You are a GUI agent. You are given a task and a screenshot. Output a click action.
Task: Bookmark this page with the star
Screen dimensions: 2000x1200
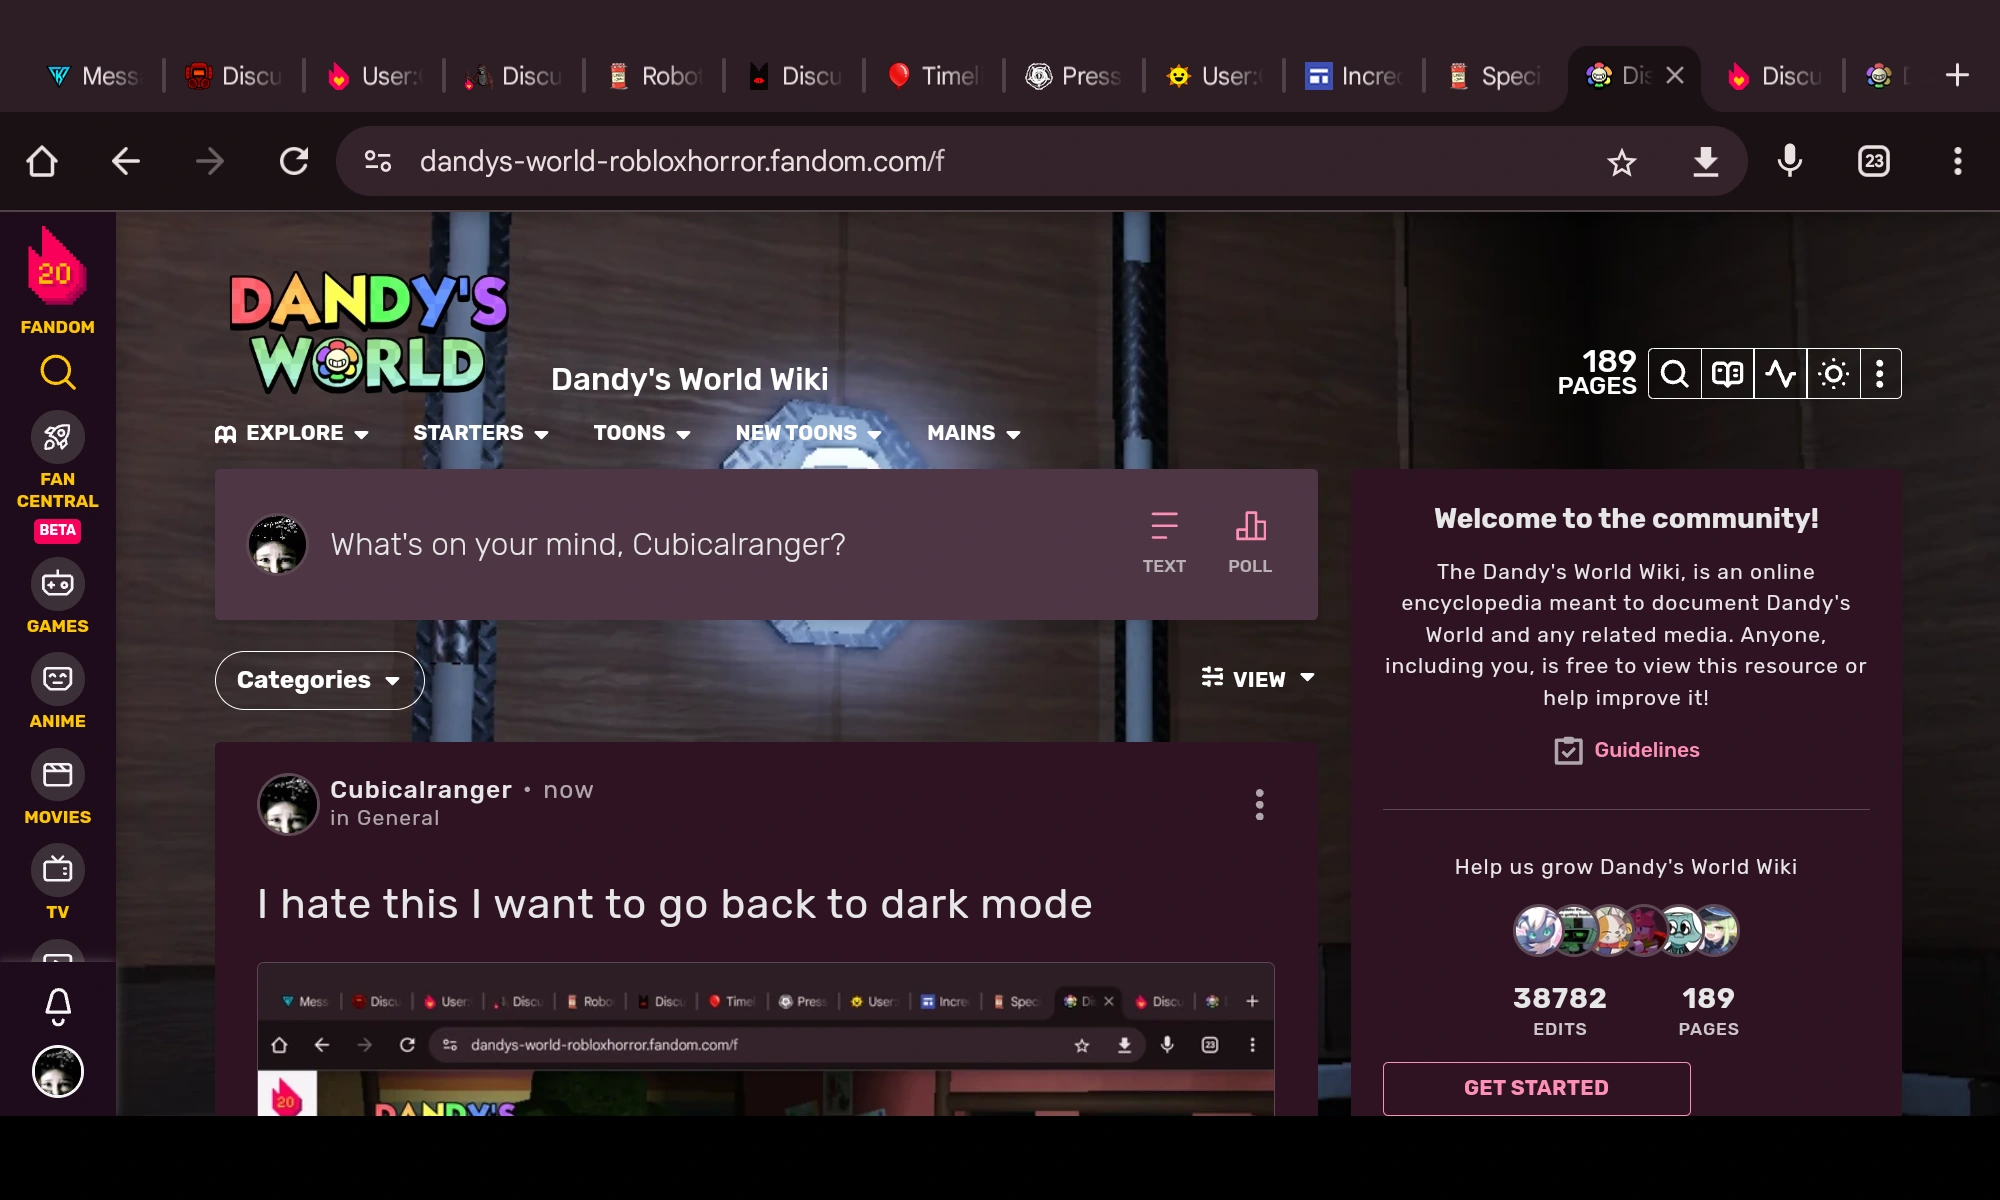coord(1621,162)
